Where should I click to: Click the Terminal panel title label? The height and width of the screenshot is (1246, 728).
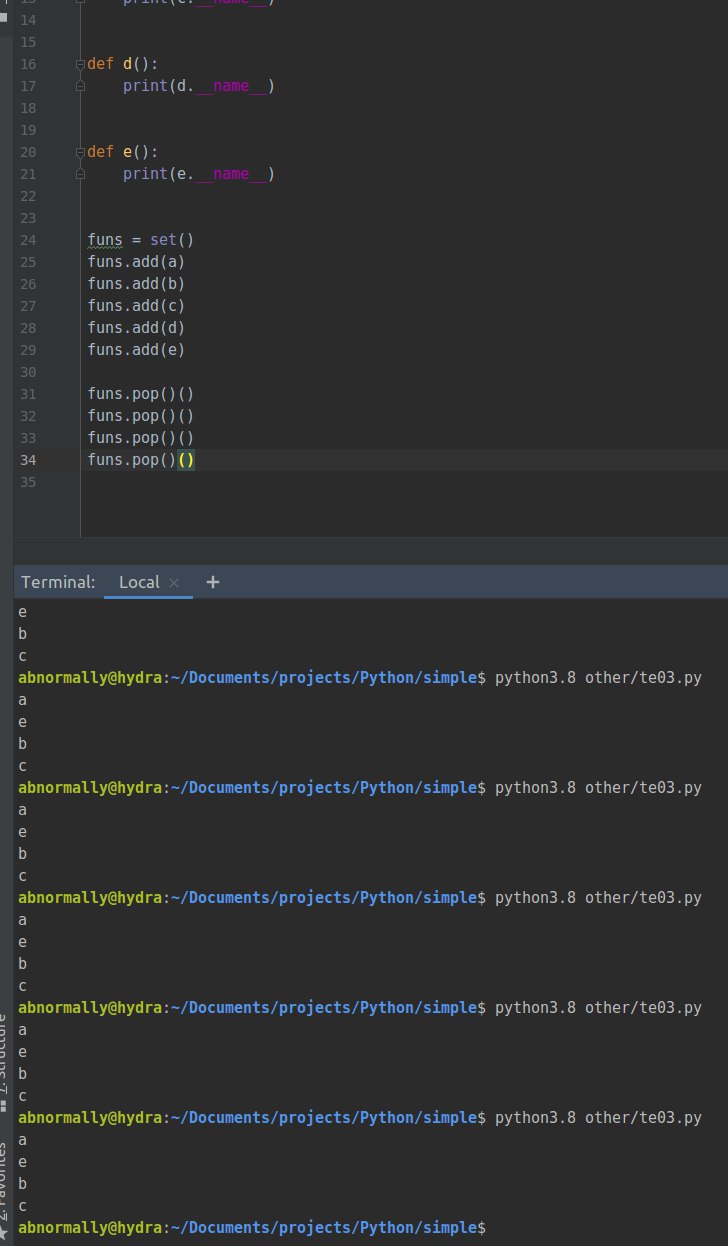(x=58, y=582)
